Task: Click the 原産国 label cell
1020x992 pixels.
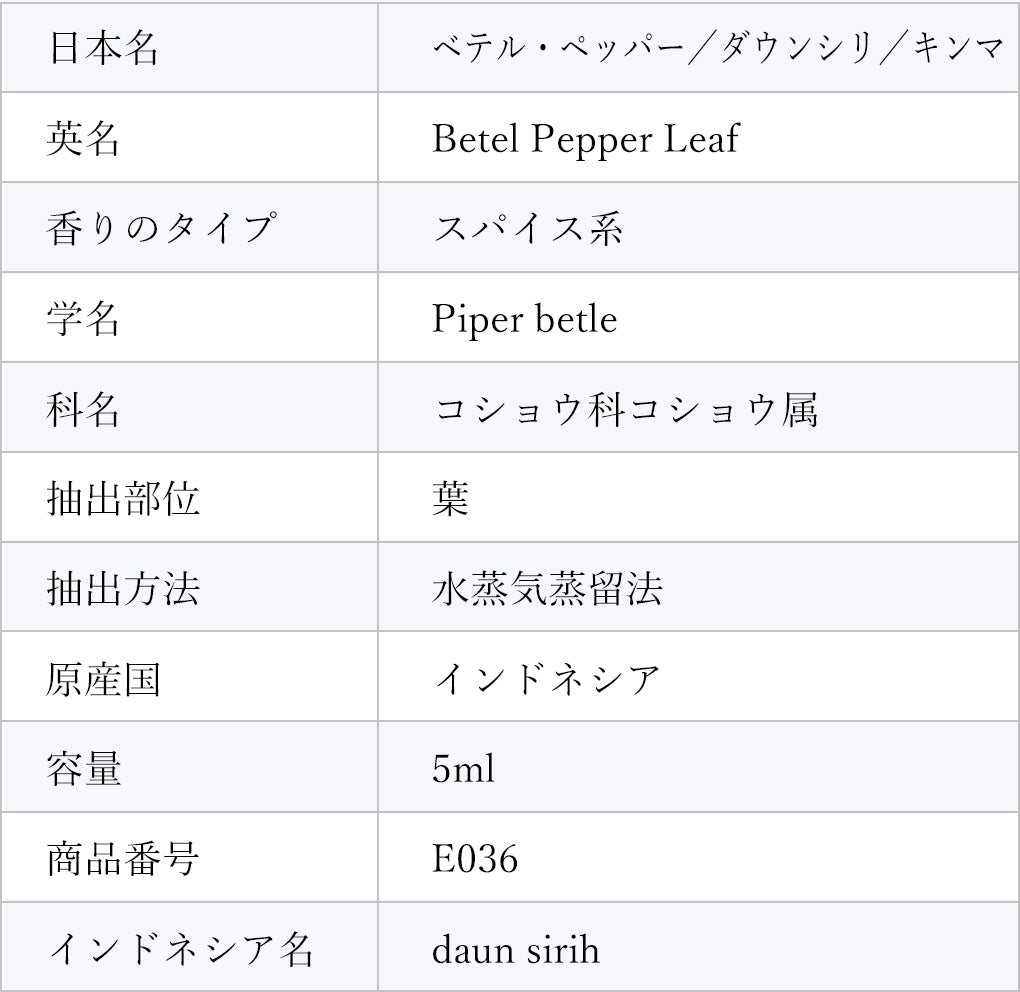Action: pos(103,678)
